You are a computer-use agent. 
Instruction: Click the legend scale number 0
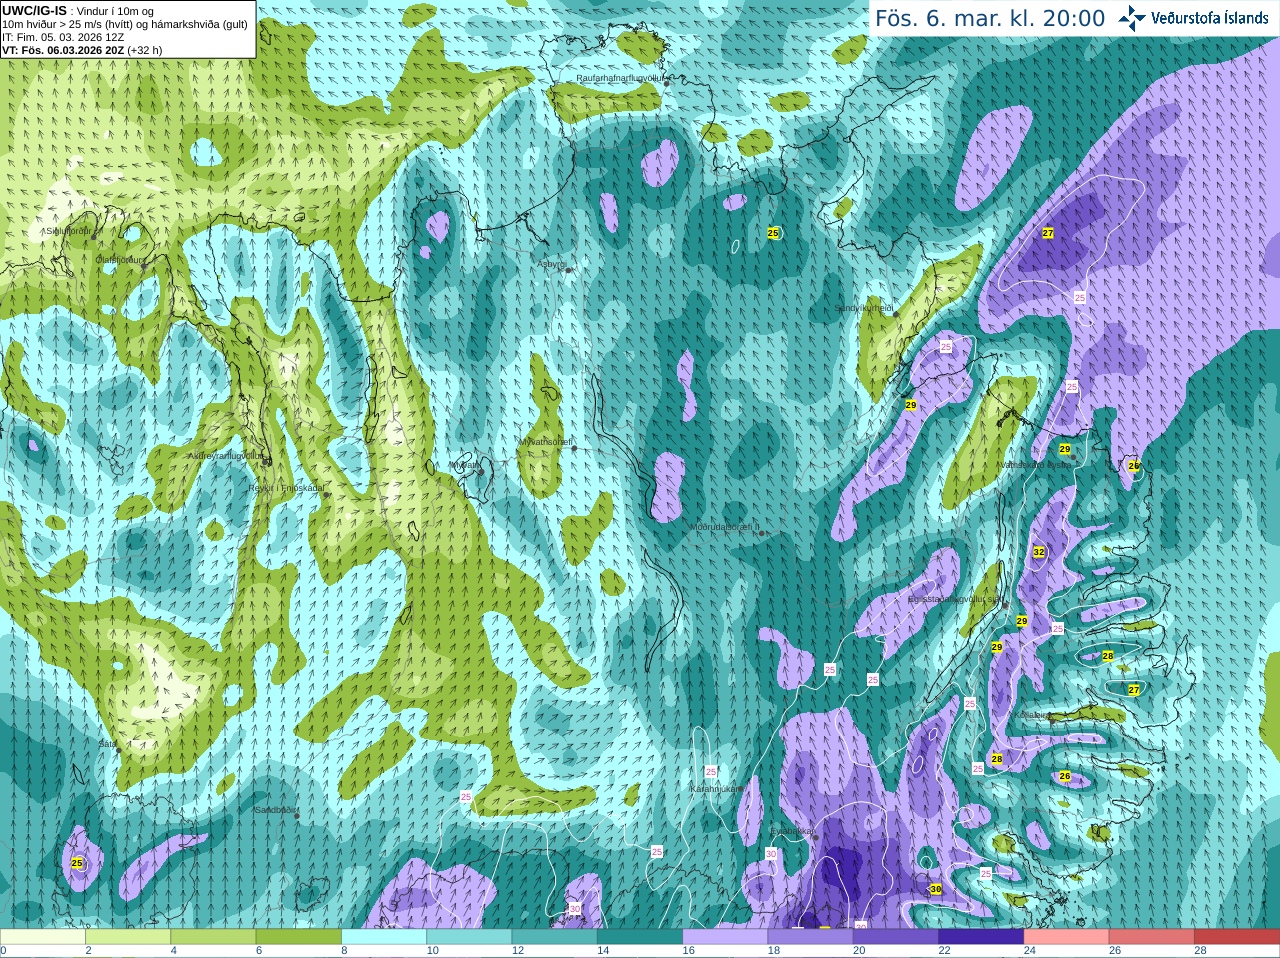pos(3,951)
